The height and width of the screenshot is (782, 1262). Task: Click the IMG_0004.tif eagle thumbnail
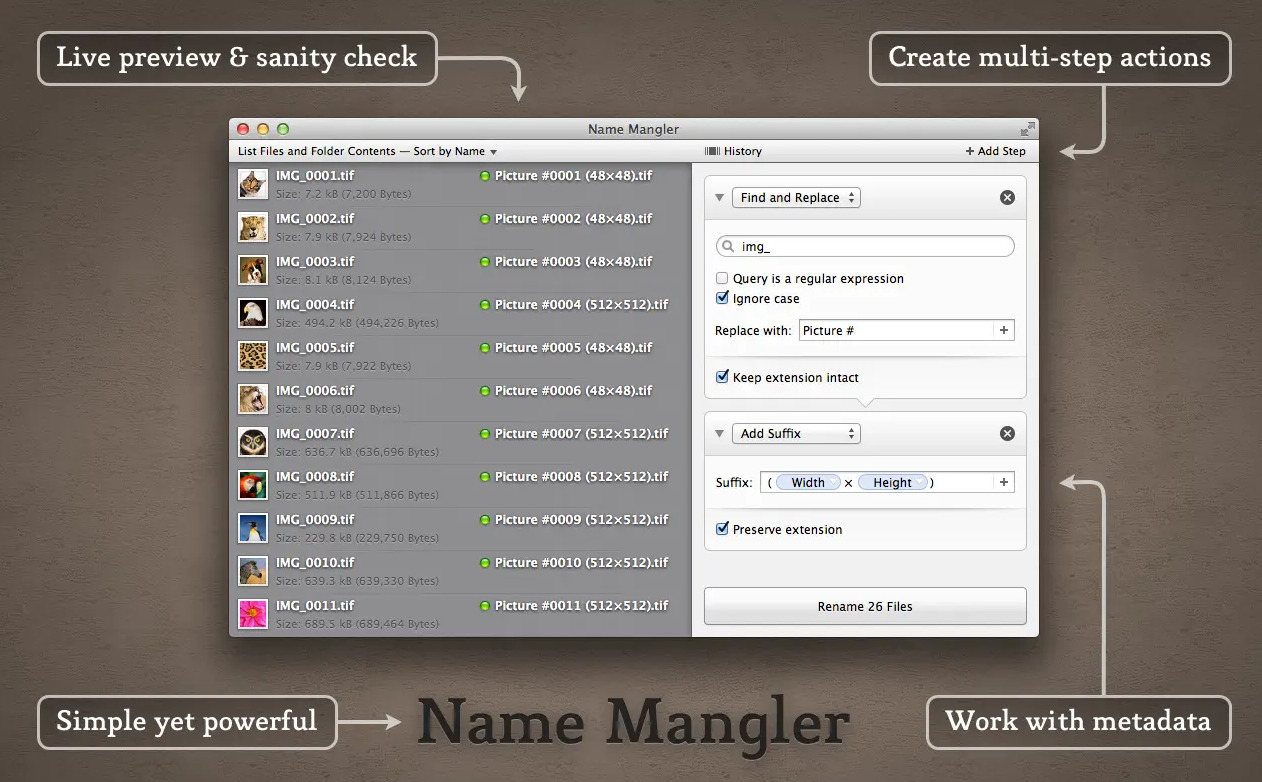pos(252,313)
